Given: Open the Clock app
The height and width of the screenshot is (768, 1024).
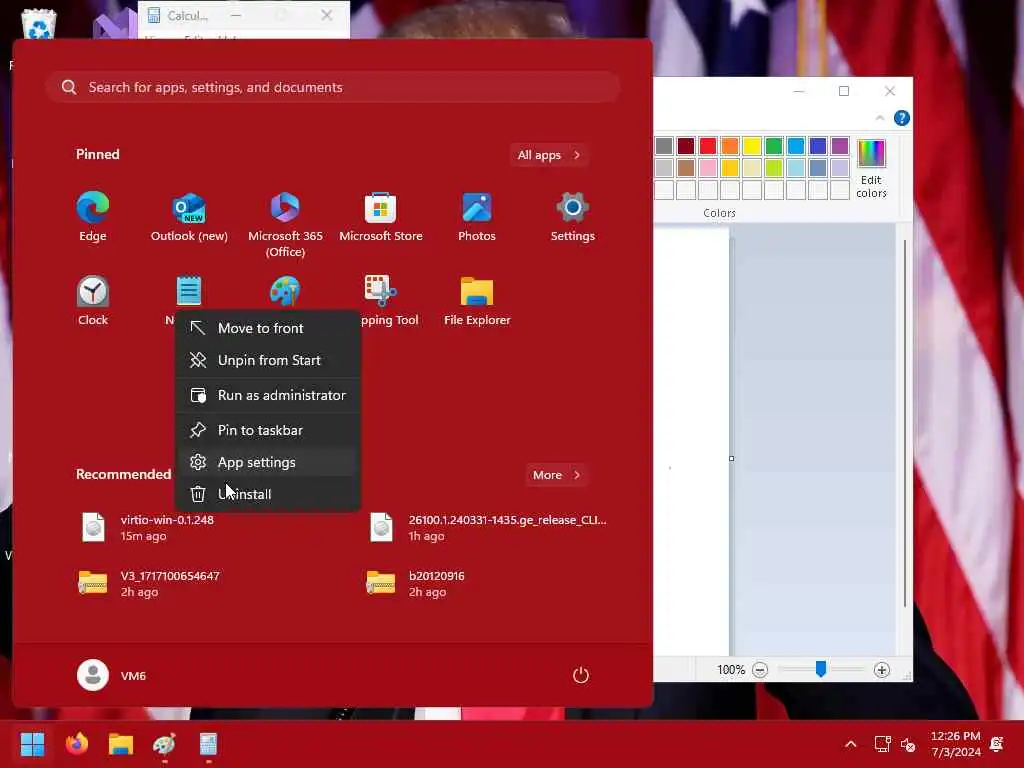Looking at the screenshot, I should click(93, 301).
